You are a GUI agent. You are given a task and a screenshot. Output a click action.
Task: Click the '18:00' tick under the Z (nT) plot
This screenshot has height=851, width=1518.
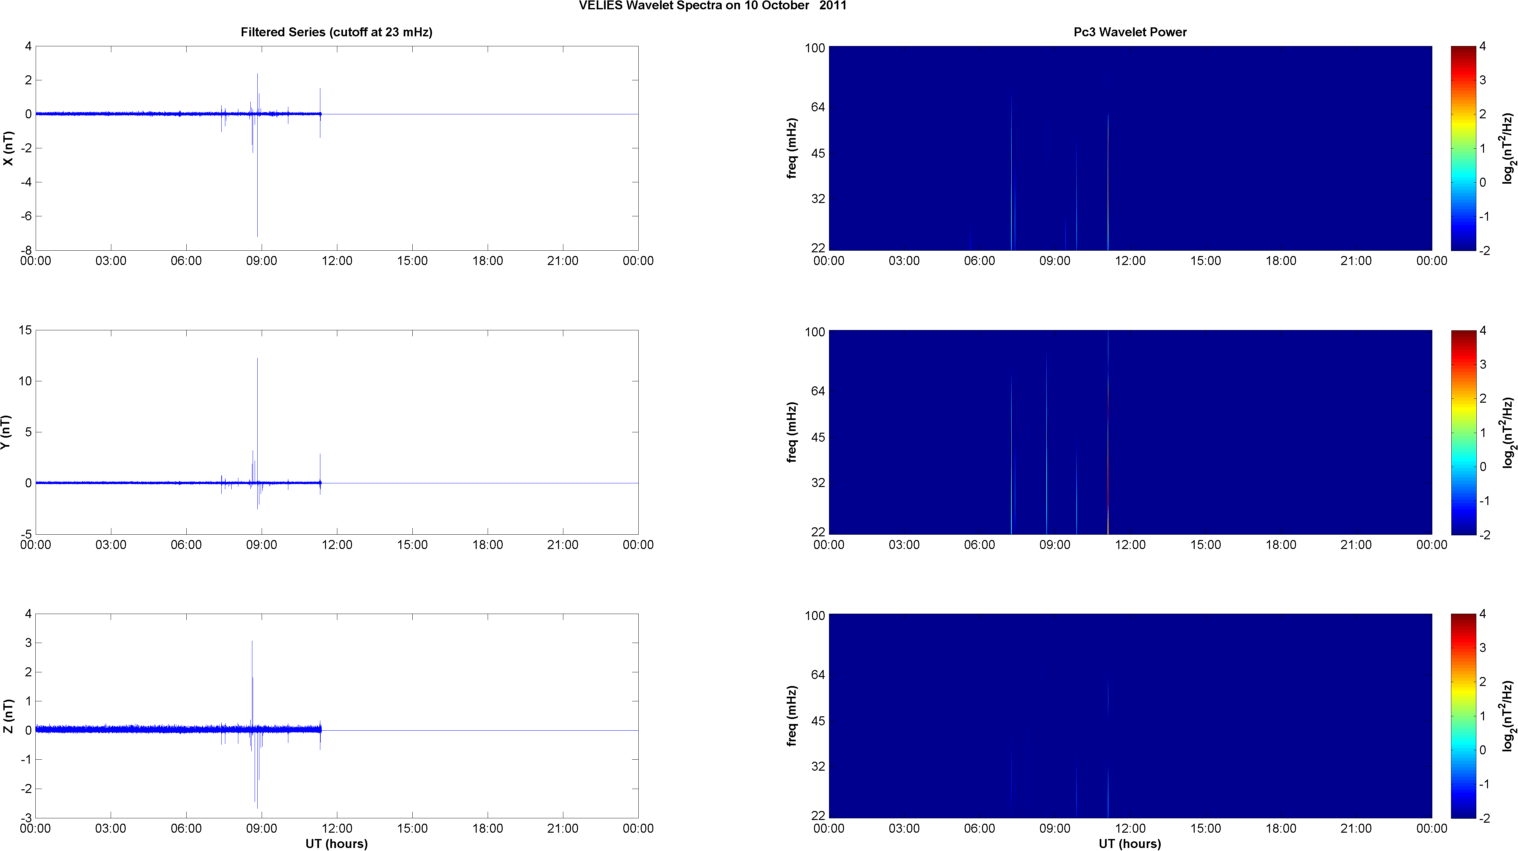pos(488,829)
